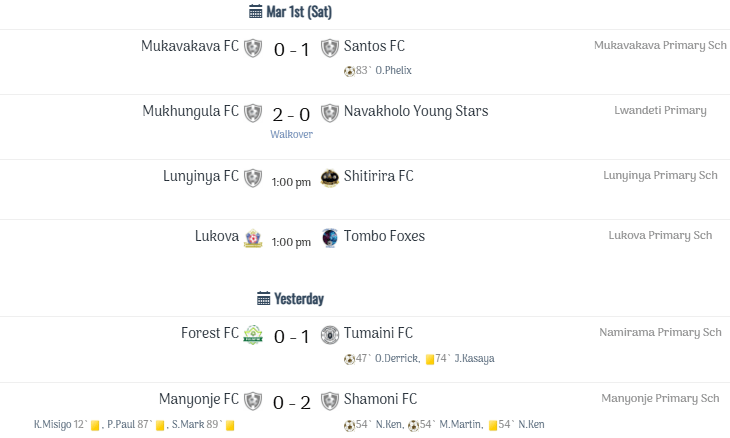
Task: Click the calendar icon beside Mar 1st
Action: point(255,12)
